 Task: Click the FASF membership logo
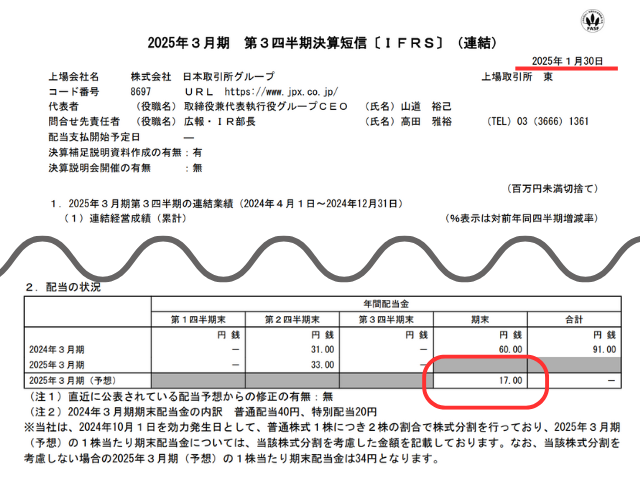click(593, 20)
